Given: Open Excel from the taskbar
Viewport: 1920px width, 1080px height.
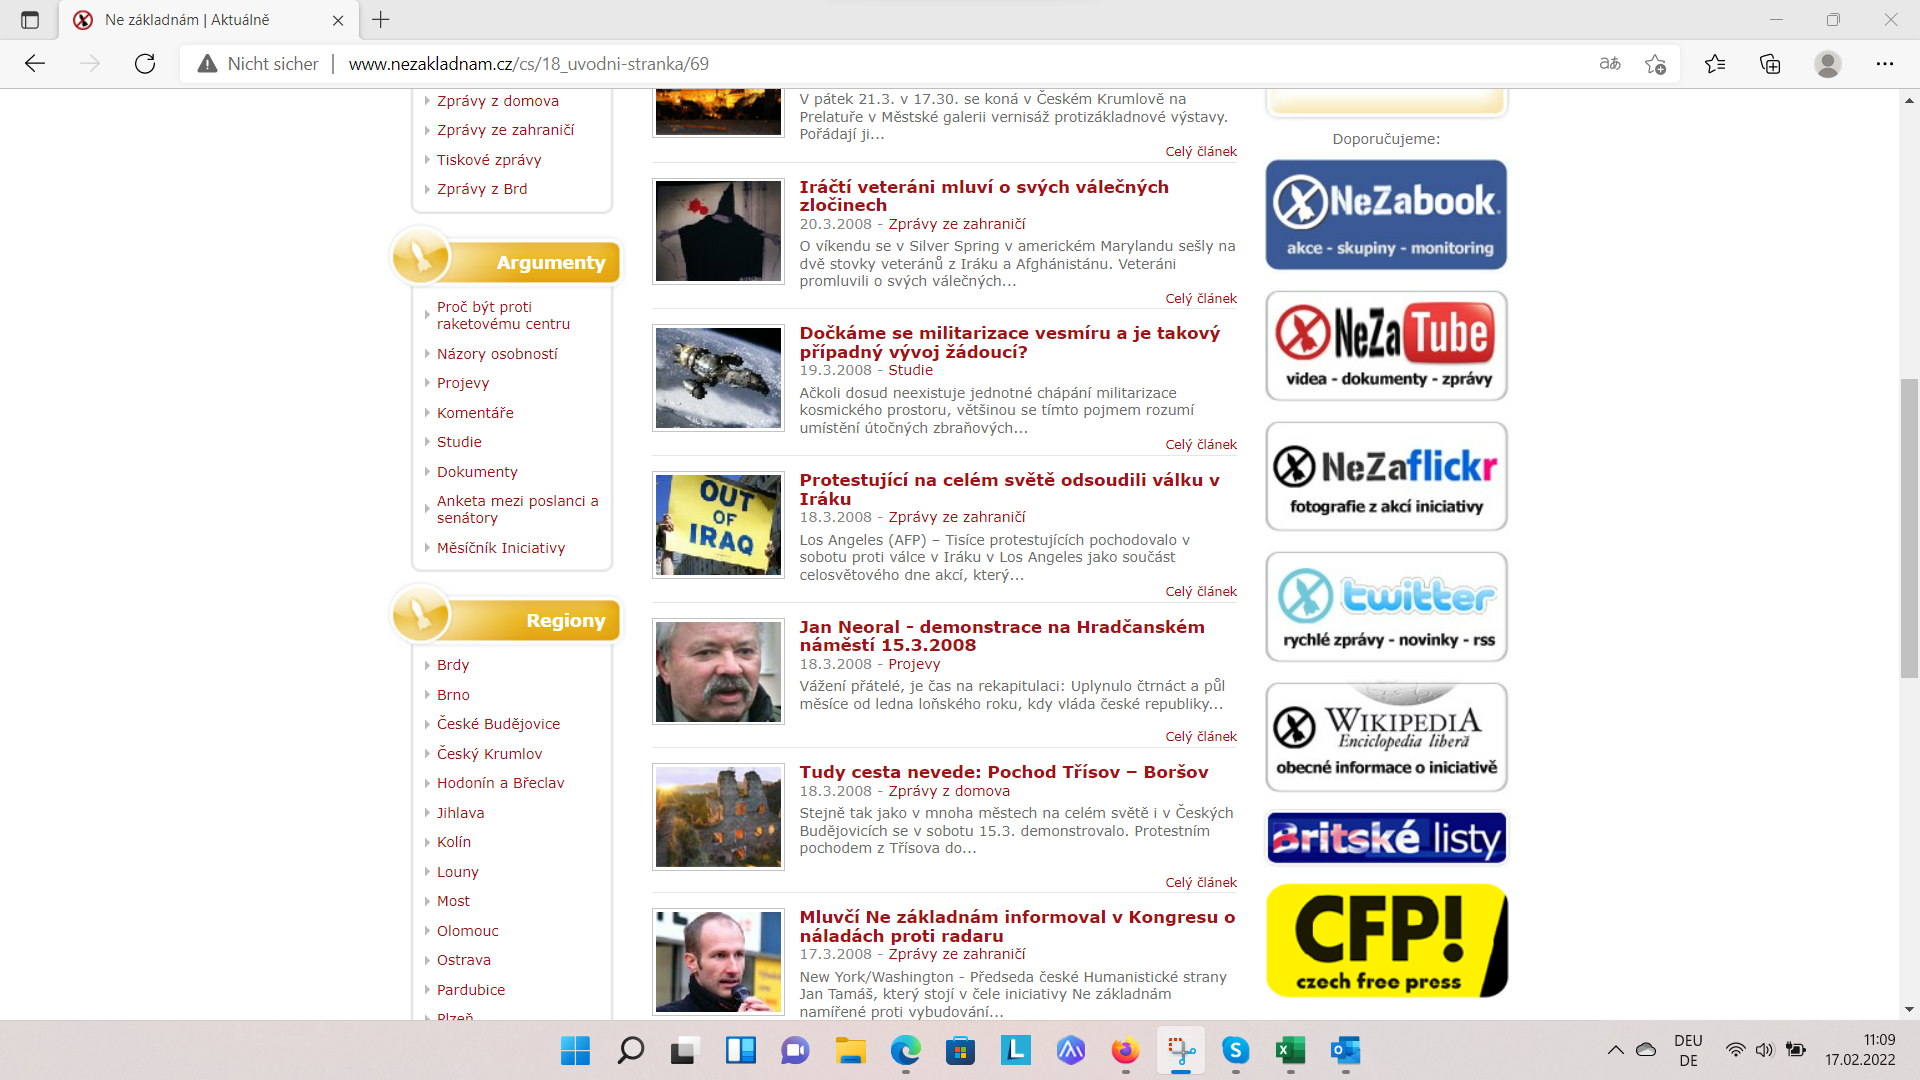Looking at the screenshot, I should pos(1290,1050).
